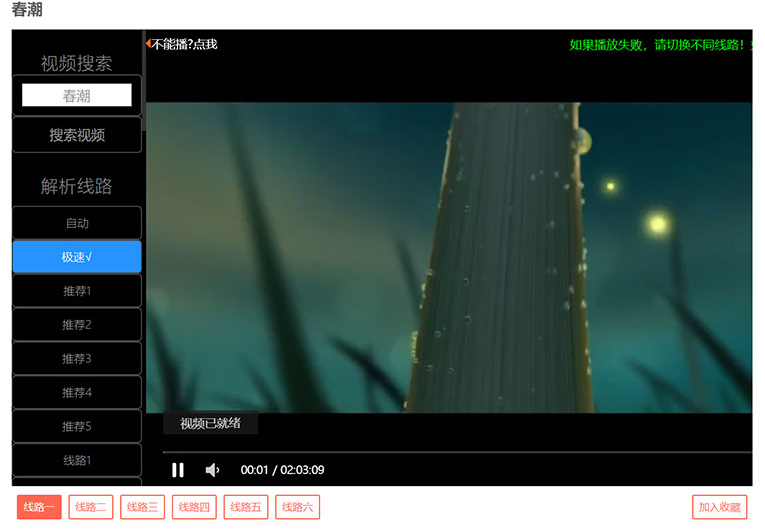Open the 线路三 source tab
The height and width of the screenshot is (532, 765).
point(143,507)
